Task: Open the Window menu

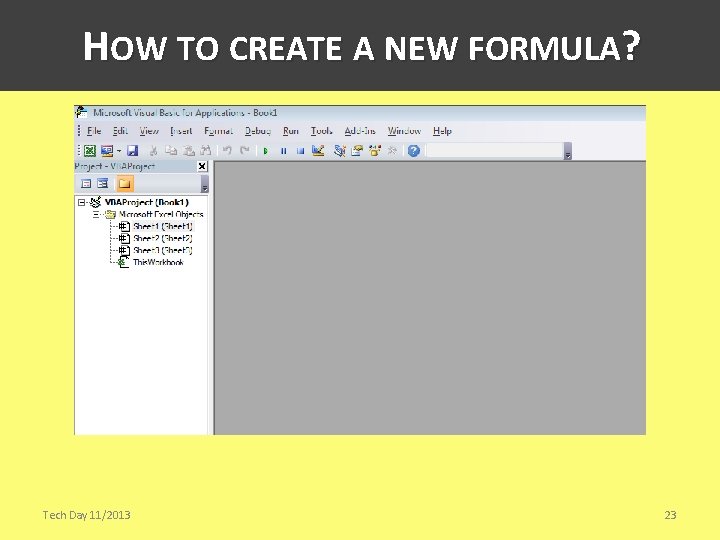Action: [x=404, y=131]
